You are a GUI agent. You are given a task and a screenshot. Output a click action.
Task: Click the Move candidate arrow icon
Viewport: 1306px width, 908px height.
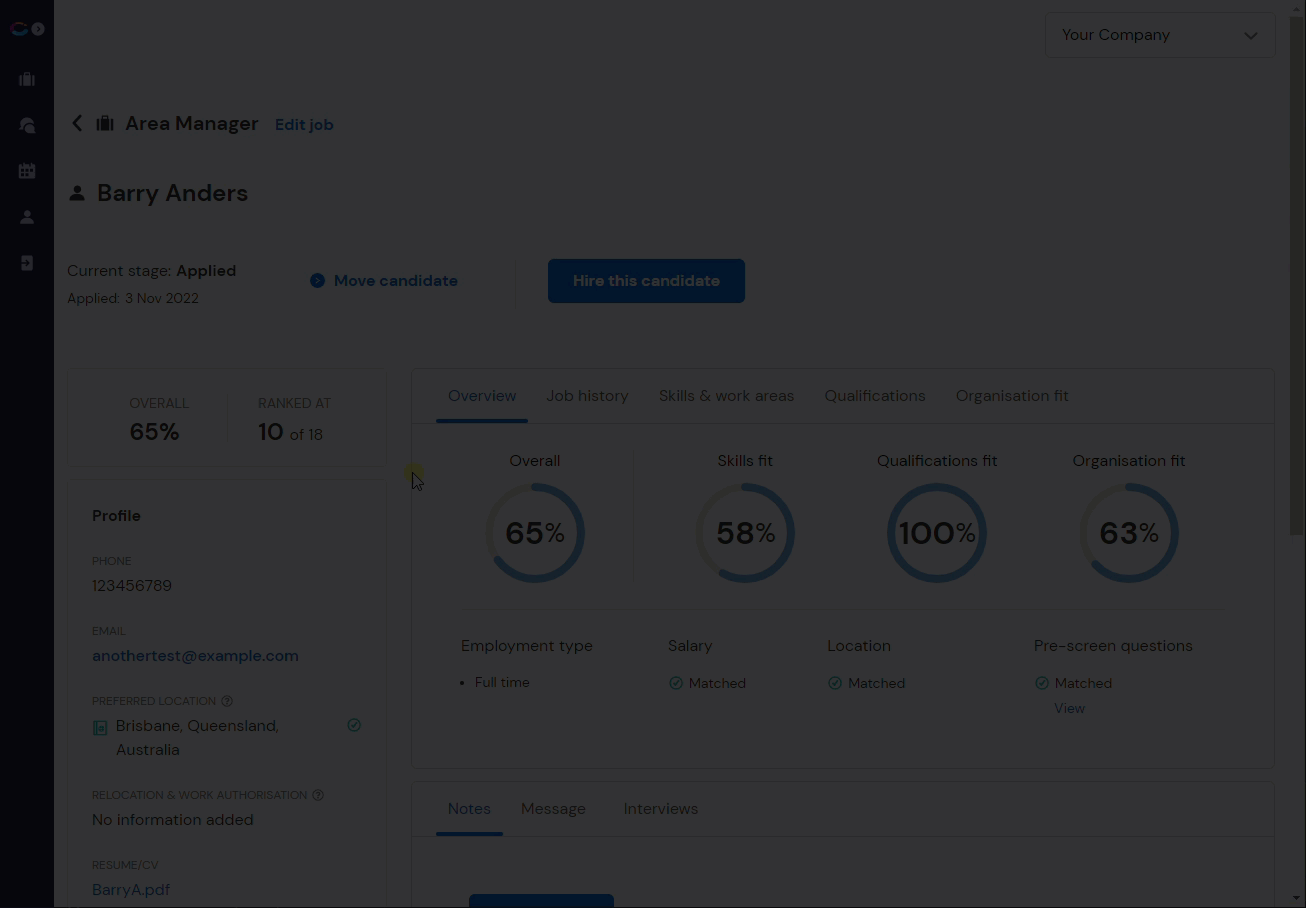(x=317, y=281)
